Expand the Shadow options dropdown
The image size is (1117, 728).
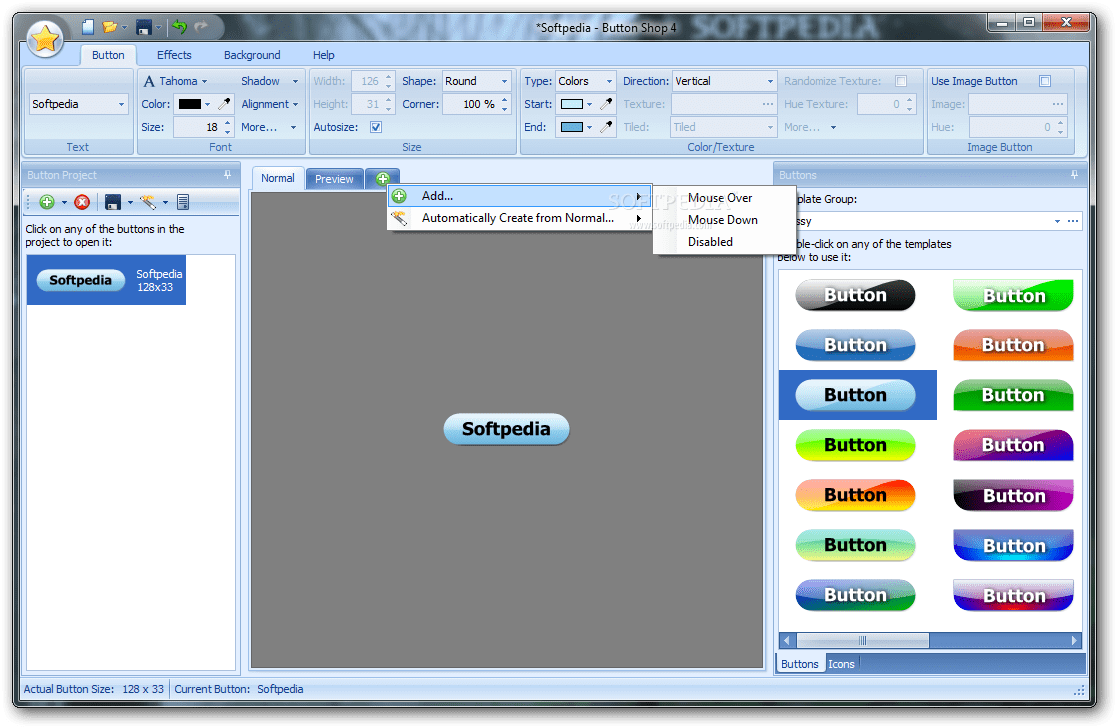269,81
